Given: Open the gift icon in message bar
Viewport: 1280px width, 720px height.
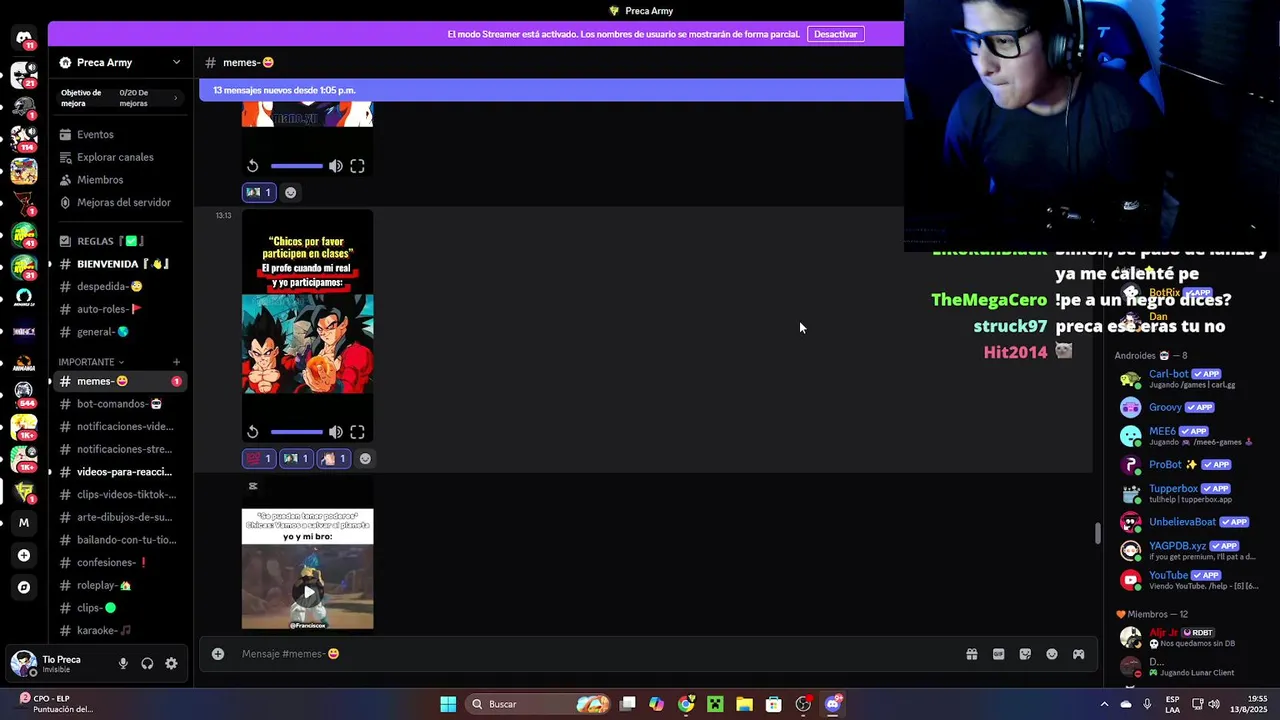Looking at the screenshot, I should pyautogui.click(x=971, y=654).
